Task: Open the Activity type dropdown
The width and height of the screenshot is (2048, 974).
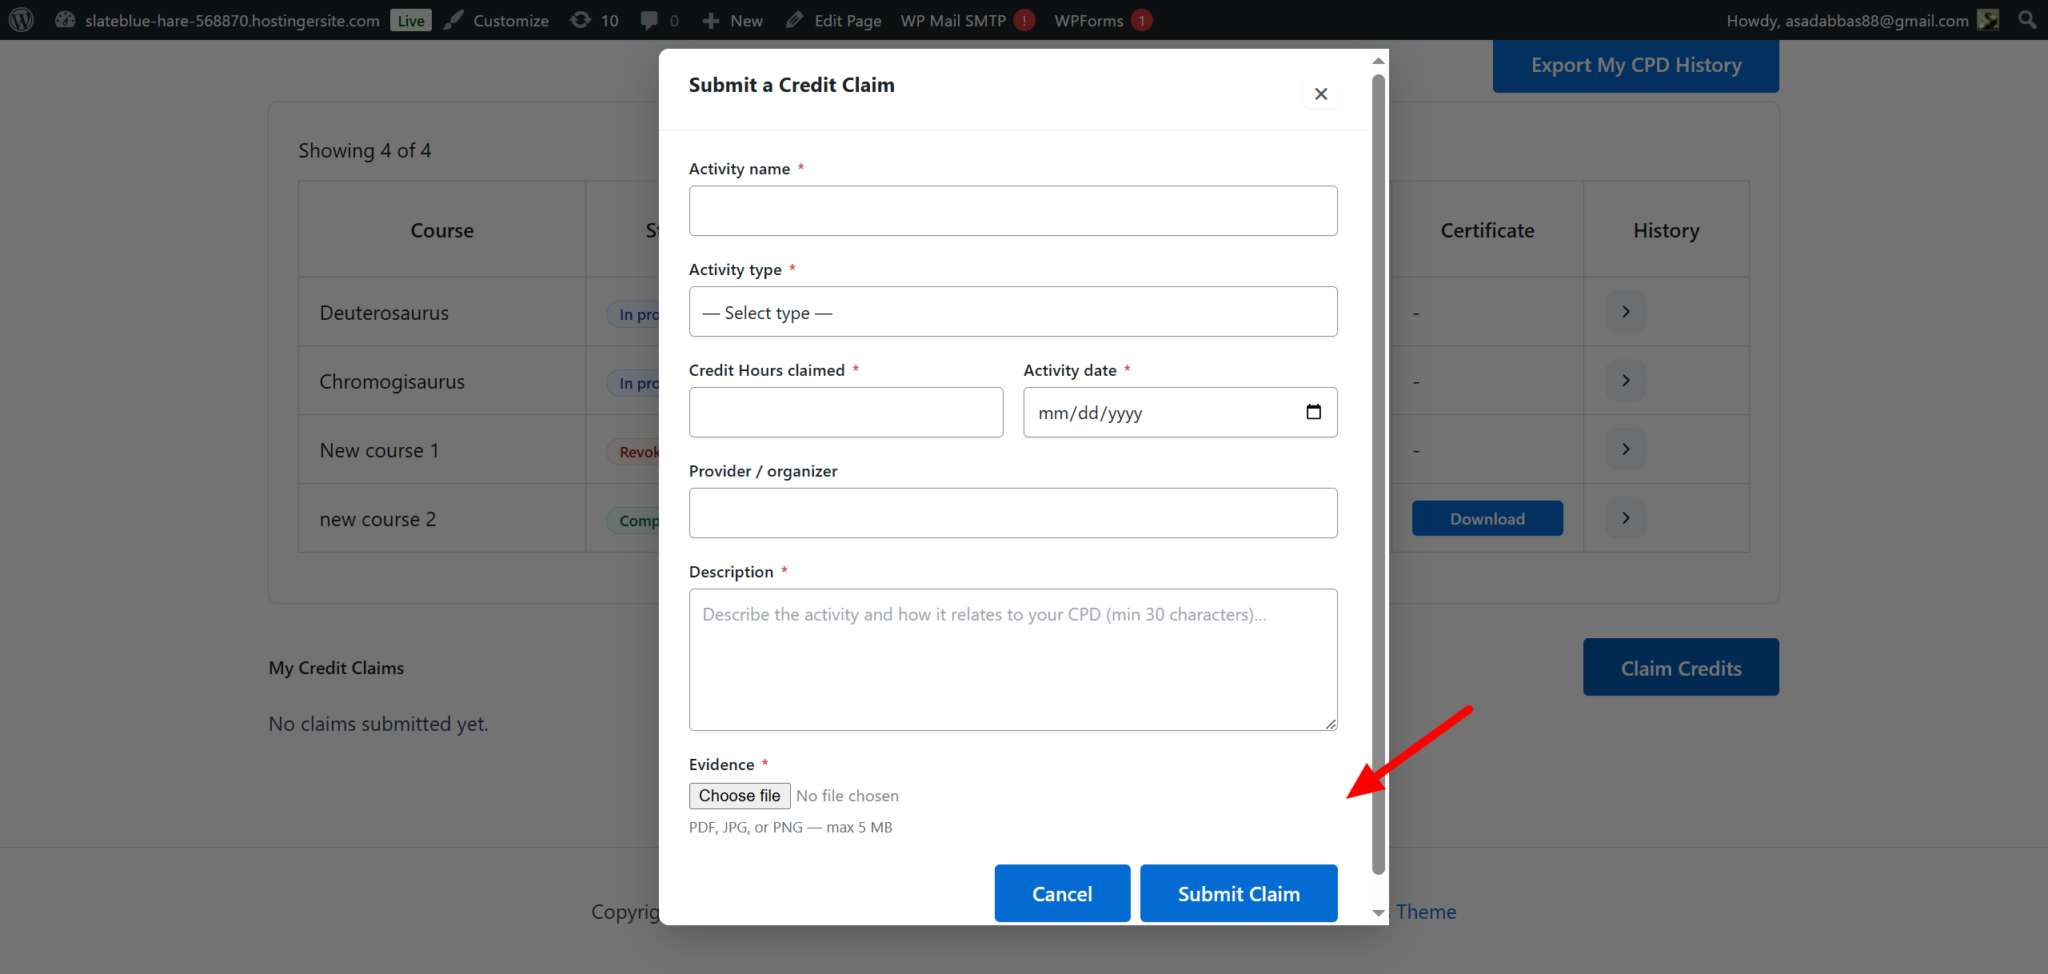Action: pos(1012,312)
